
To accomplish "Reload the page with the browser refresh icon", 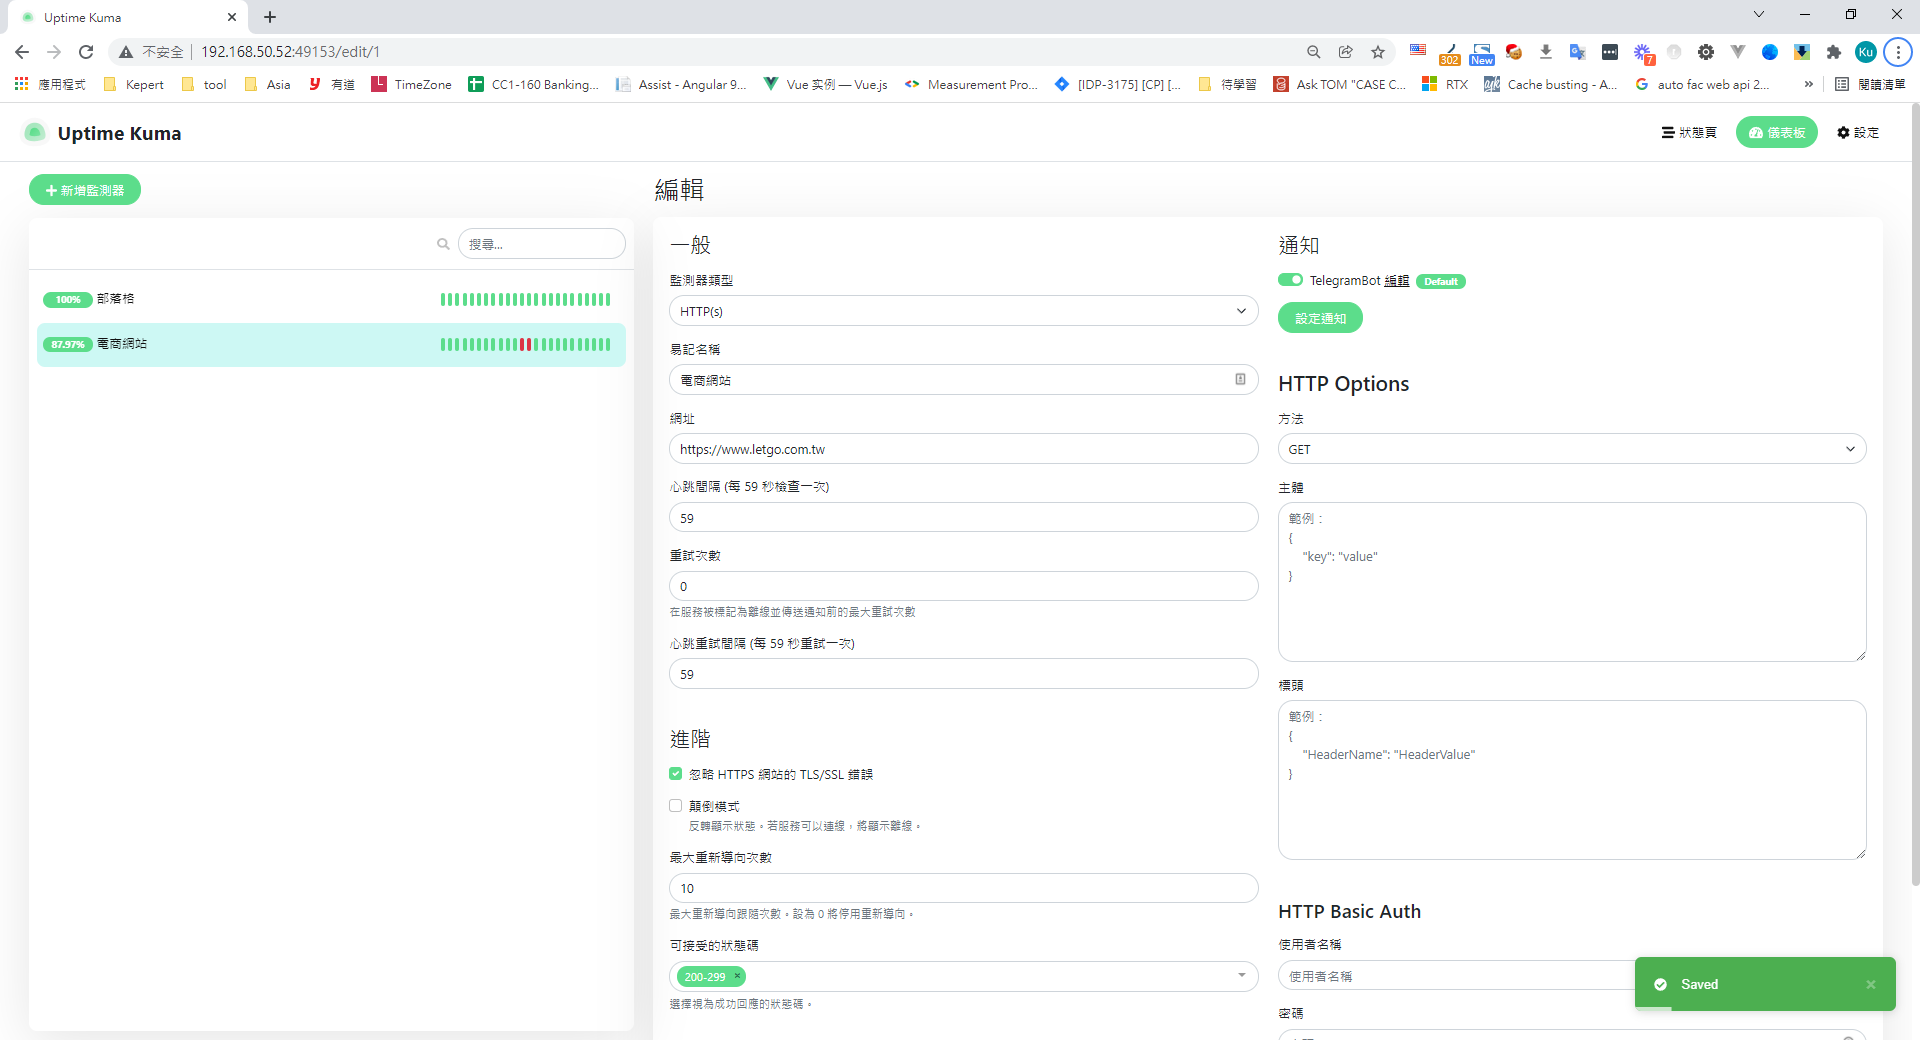I will [86, 52].
